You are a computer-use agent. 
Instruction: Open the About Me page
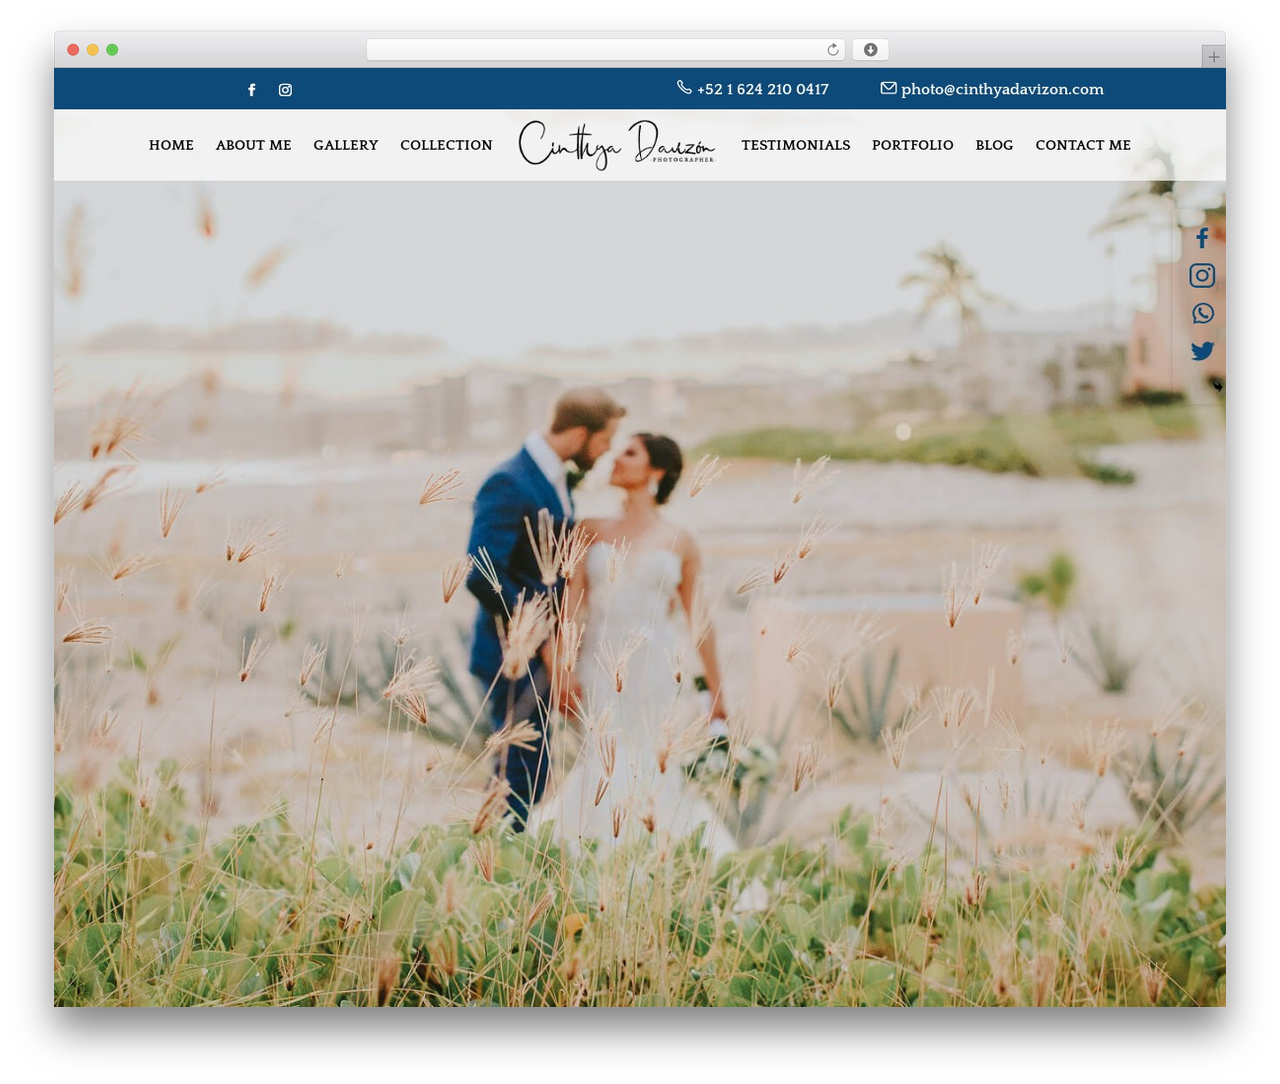click(x=254, y=145)
